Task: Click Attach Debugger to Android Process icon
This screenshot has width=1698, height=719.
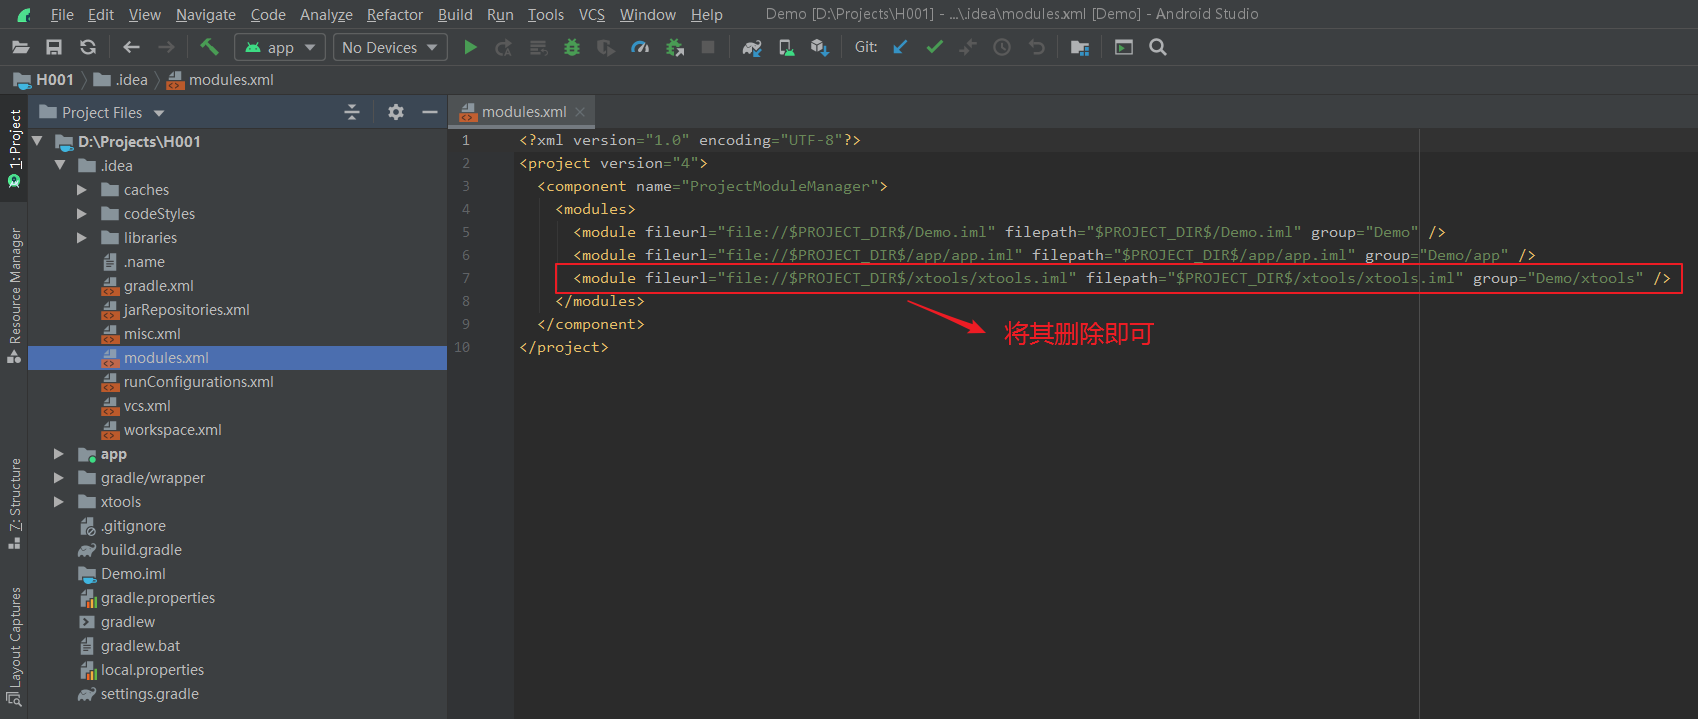Action: click(675, 47)
